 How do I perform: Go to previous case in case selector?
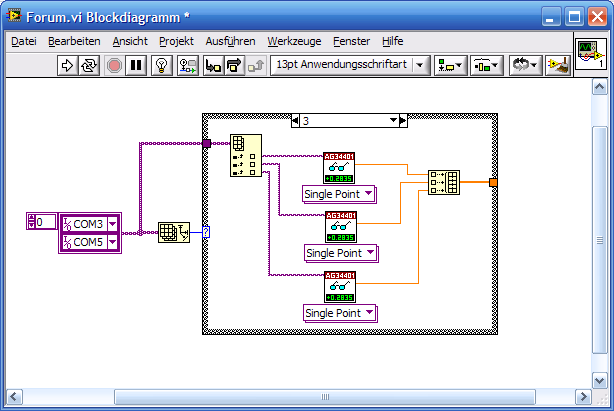point(295,121)
